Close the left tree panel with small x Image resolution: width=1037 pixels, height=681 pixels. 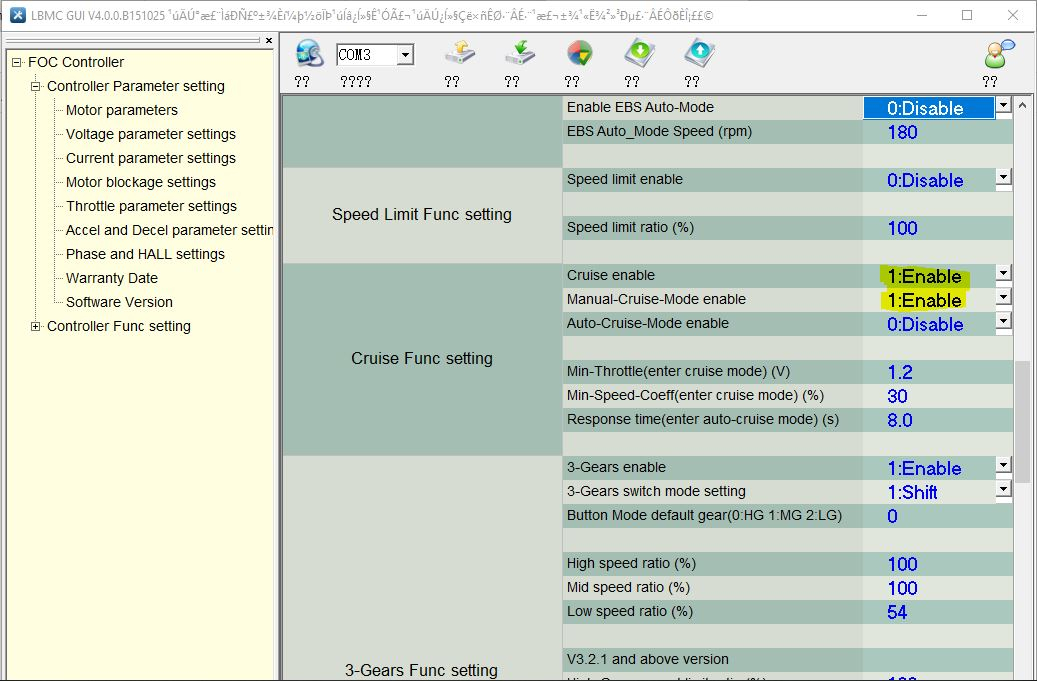(268, 40)
